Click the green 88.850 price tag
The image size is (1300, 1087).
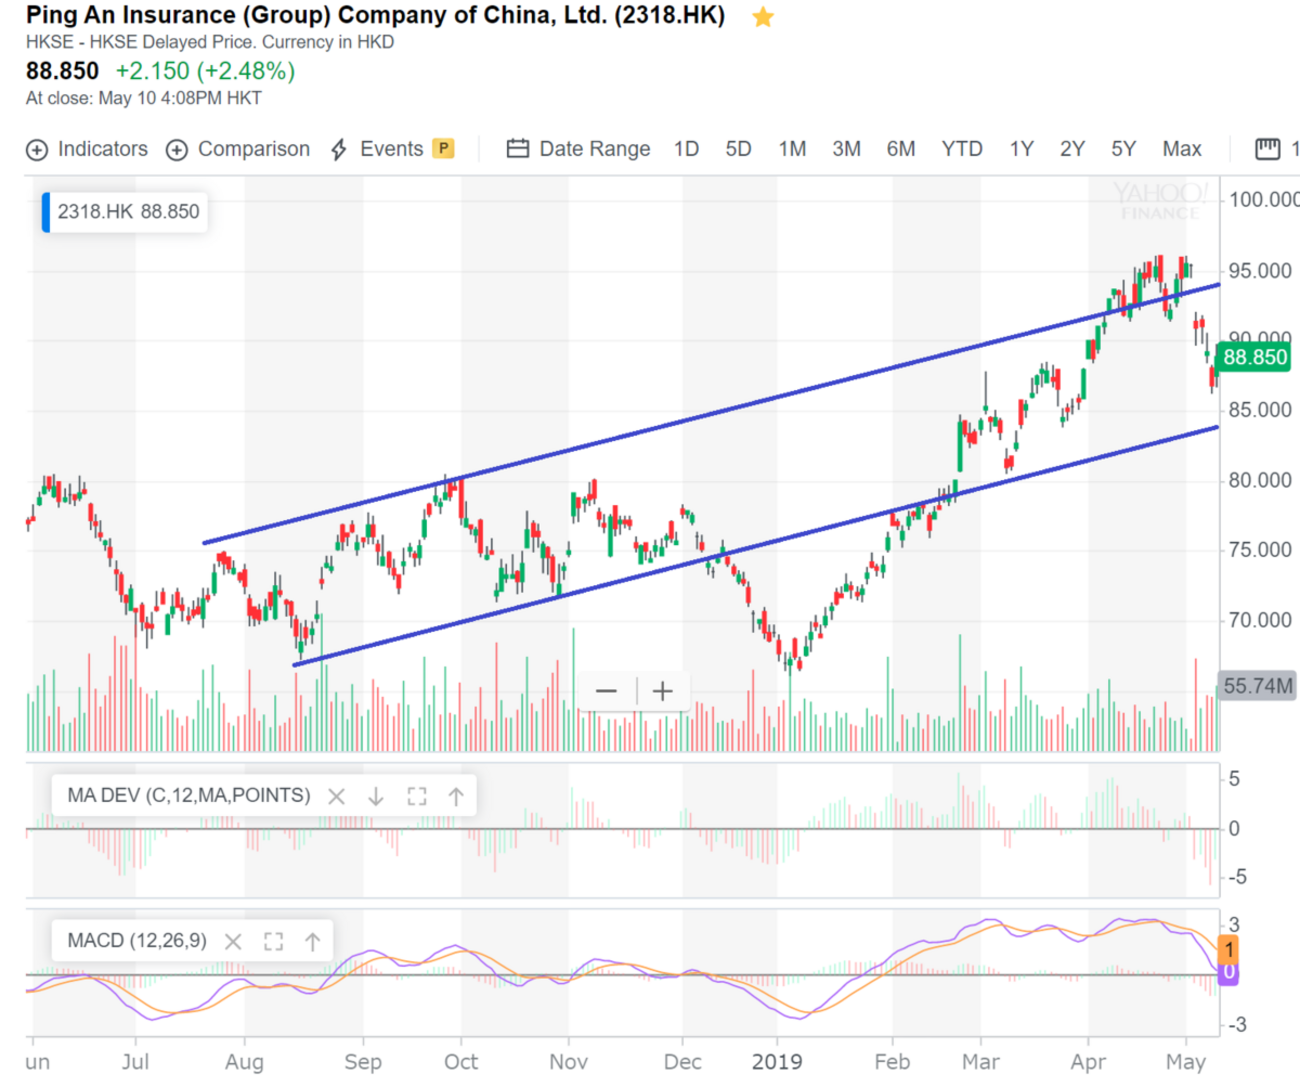pyautogui.click(x=1253, y=357)
